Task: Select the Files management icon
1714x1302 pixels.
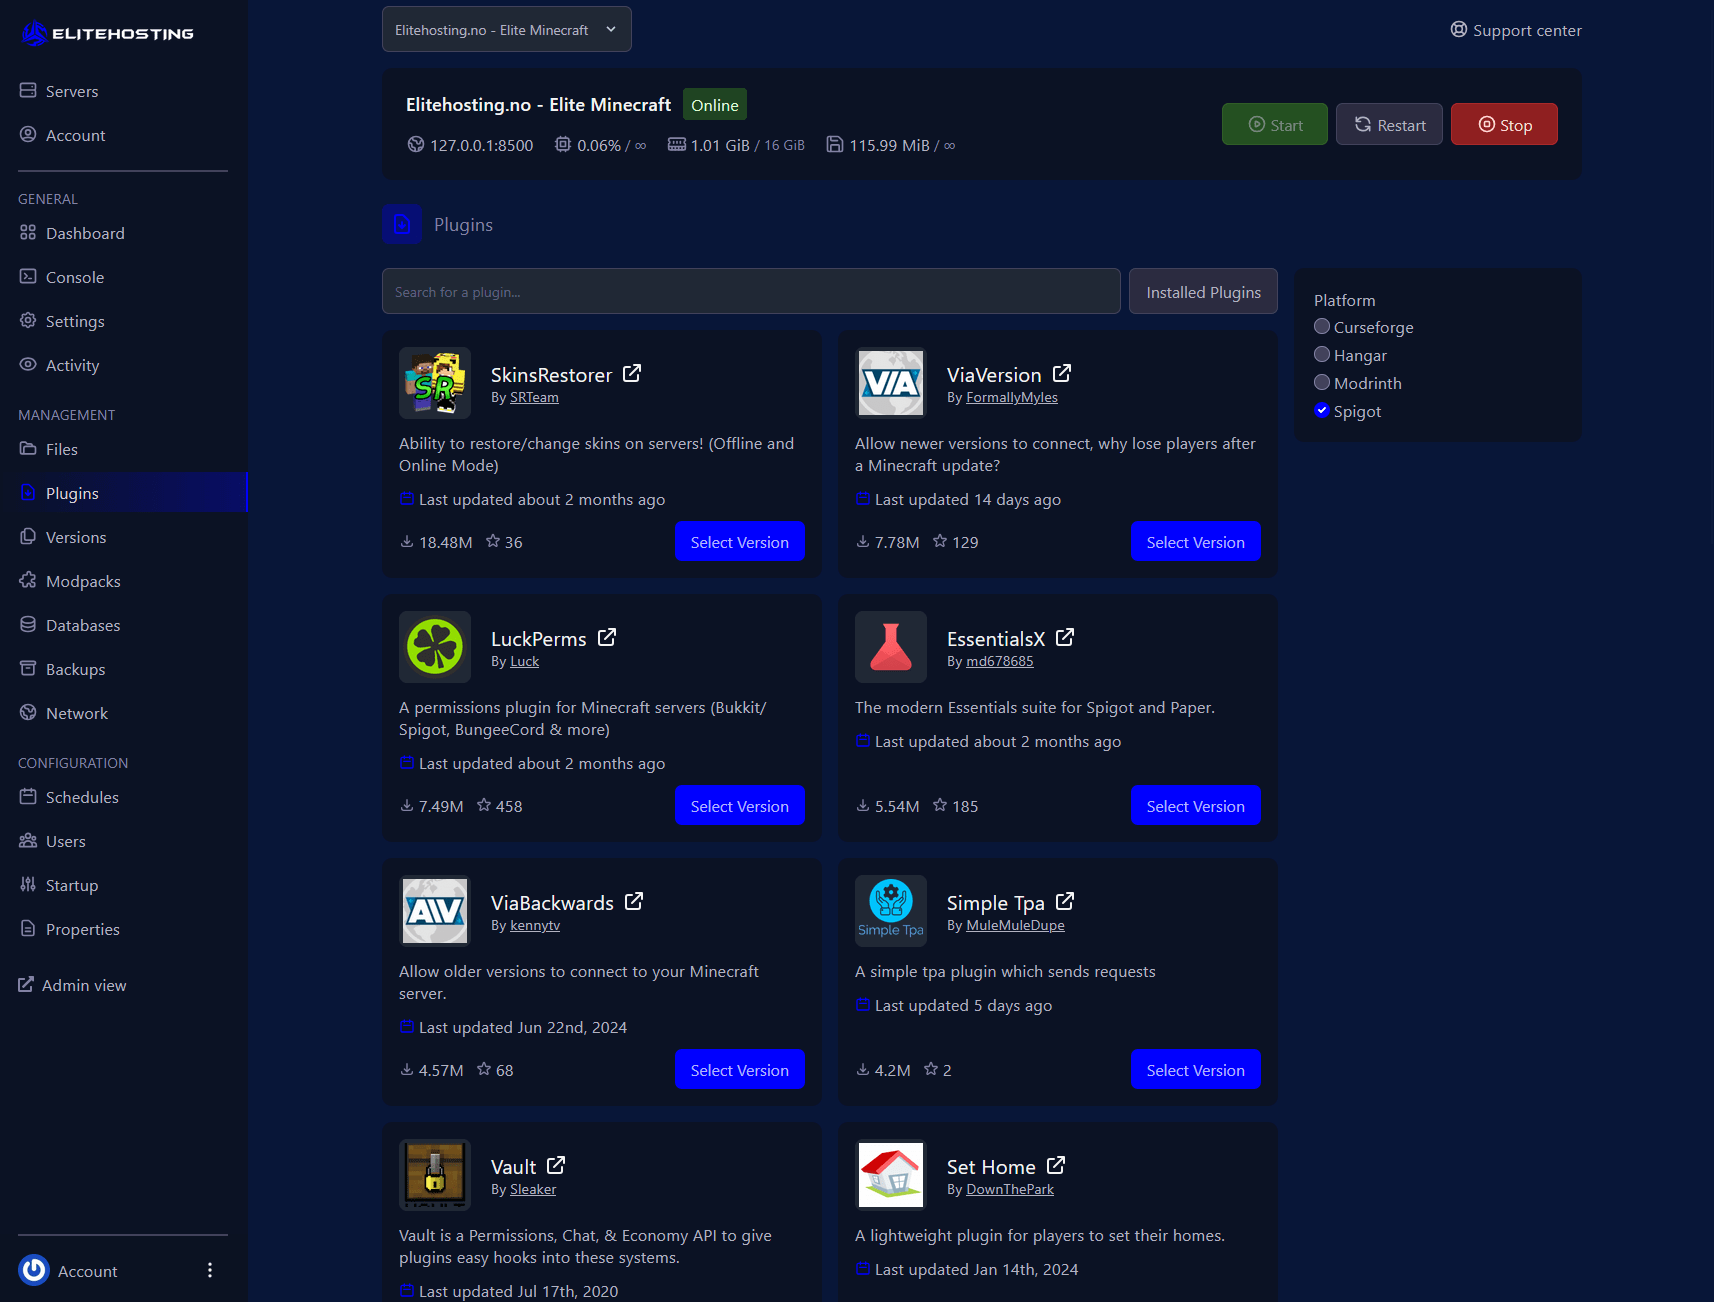Action: 28,449
